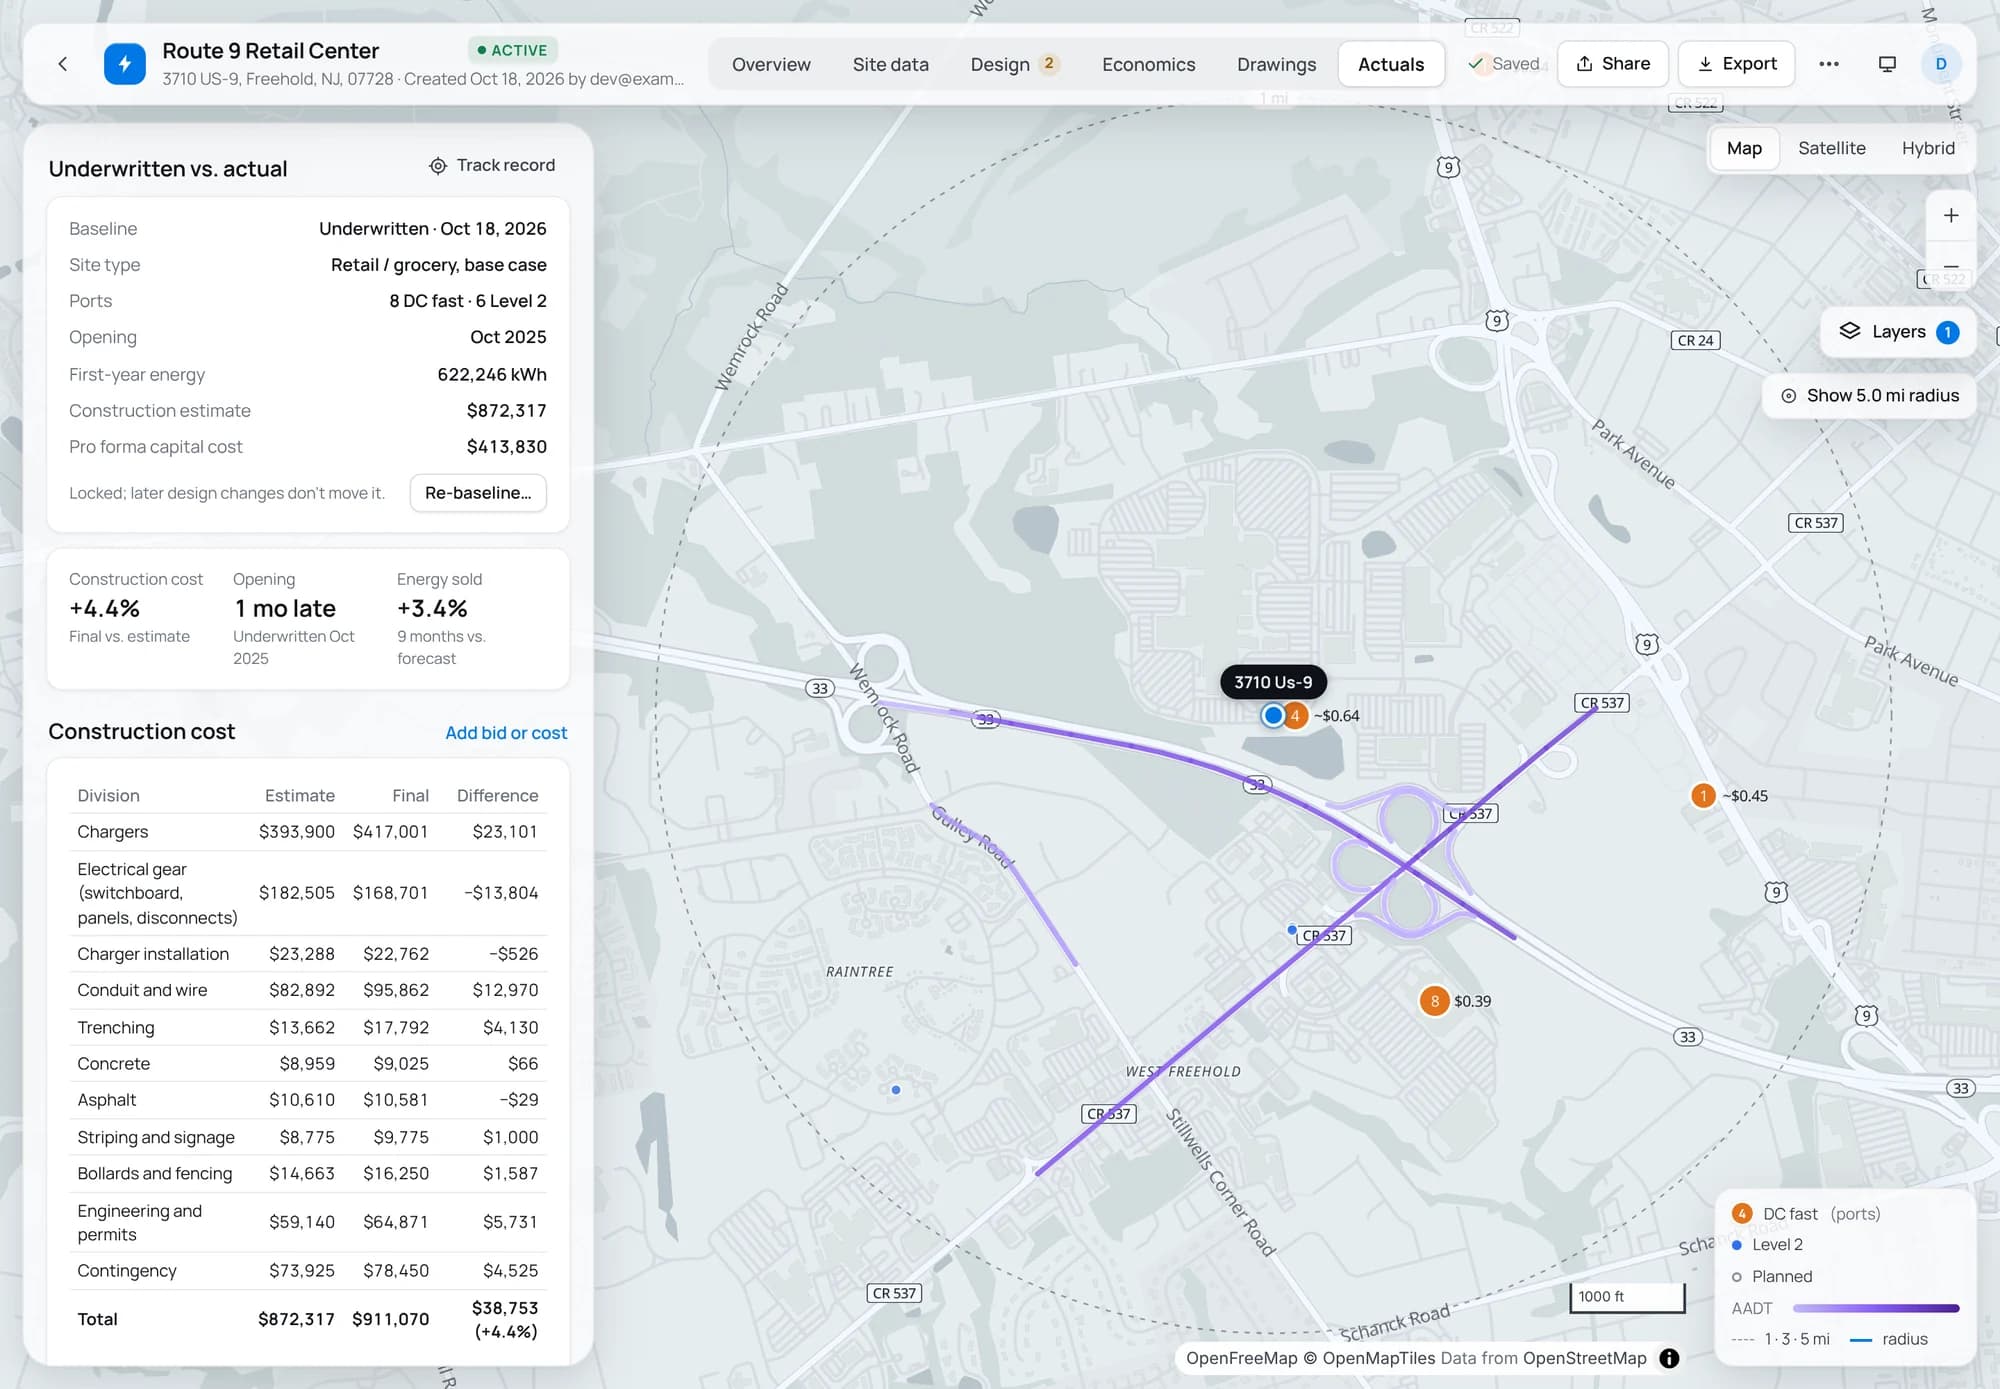Click the Track record target icon
The image size is (2000, 1389).
438,166
